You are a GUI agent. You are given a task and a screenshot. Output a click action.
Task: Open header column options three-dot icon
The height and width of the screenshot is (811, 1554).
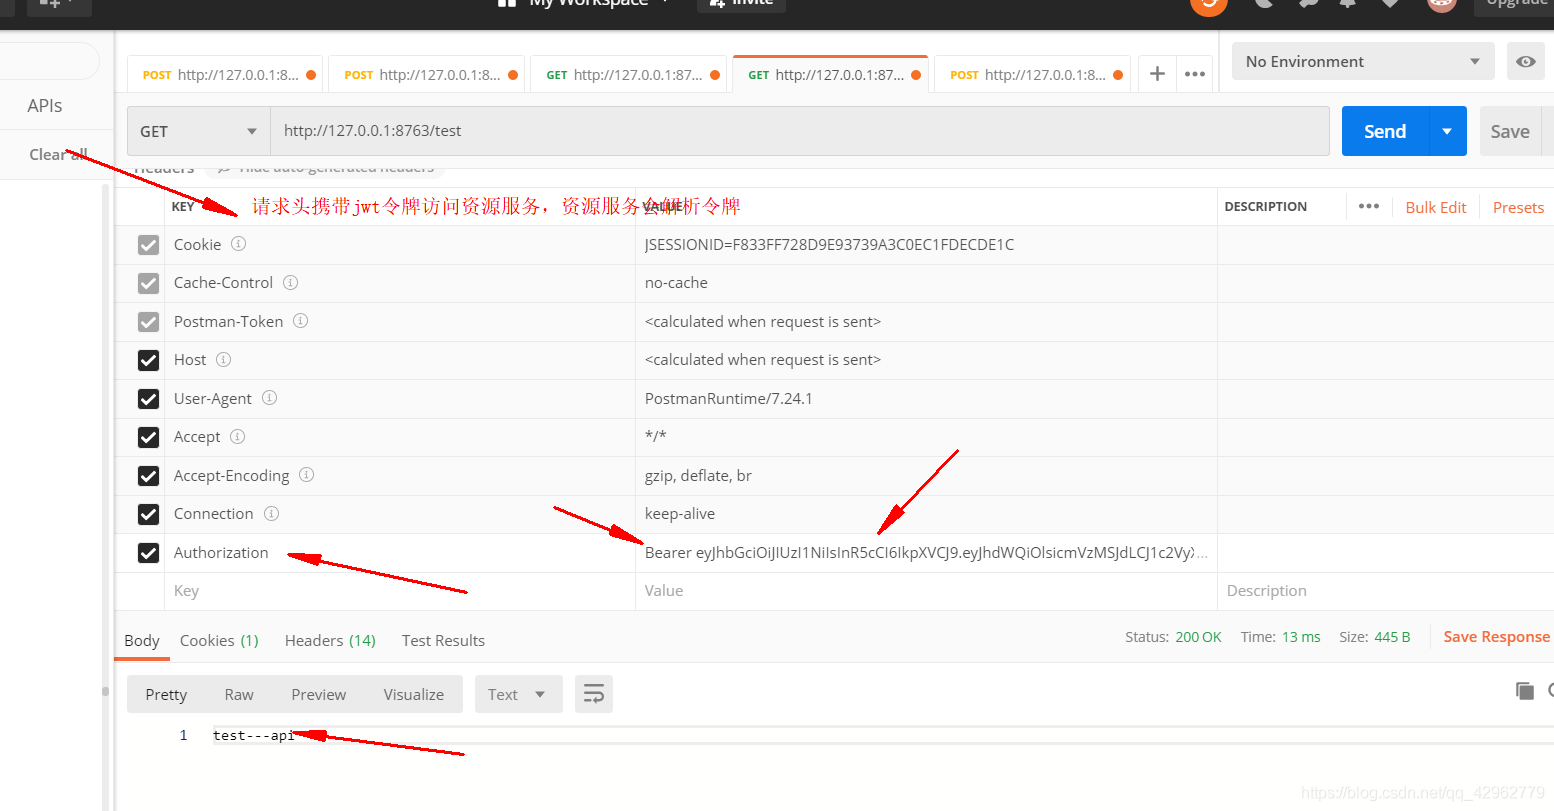[x=1369, y=206]
